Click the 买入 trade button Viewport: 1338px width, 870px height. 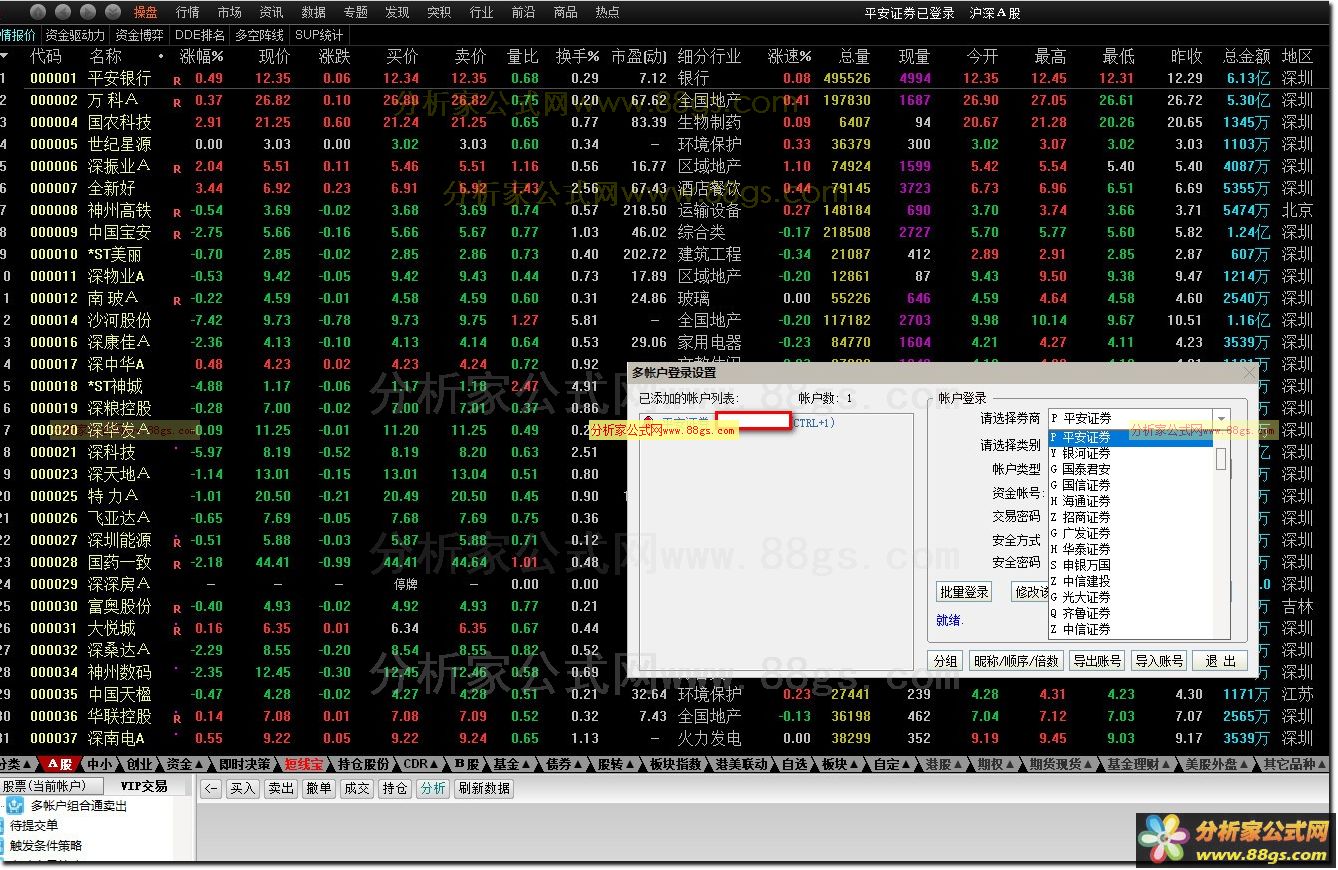click(242, 788)
